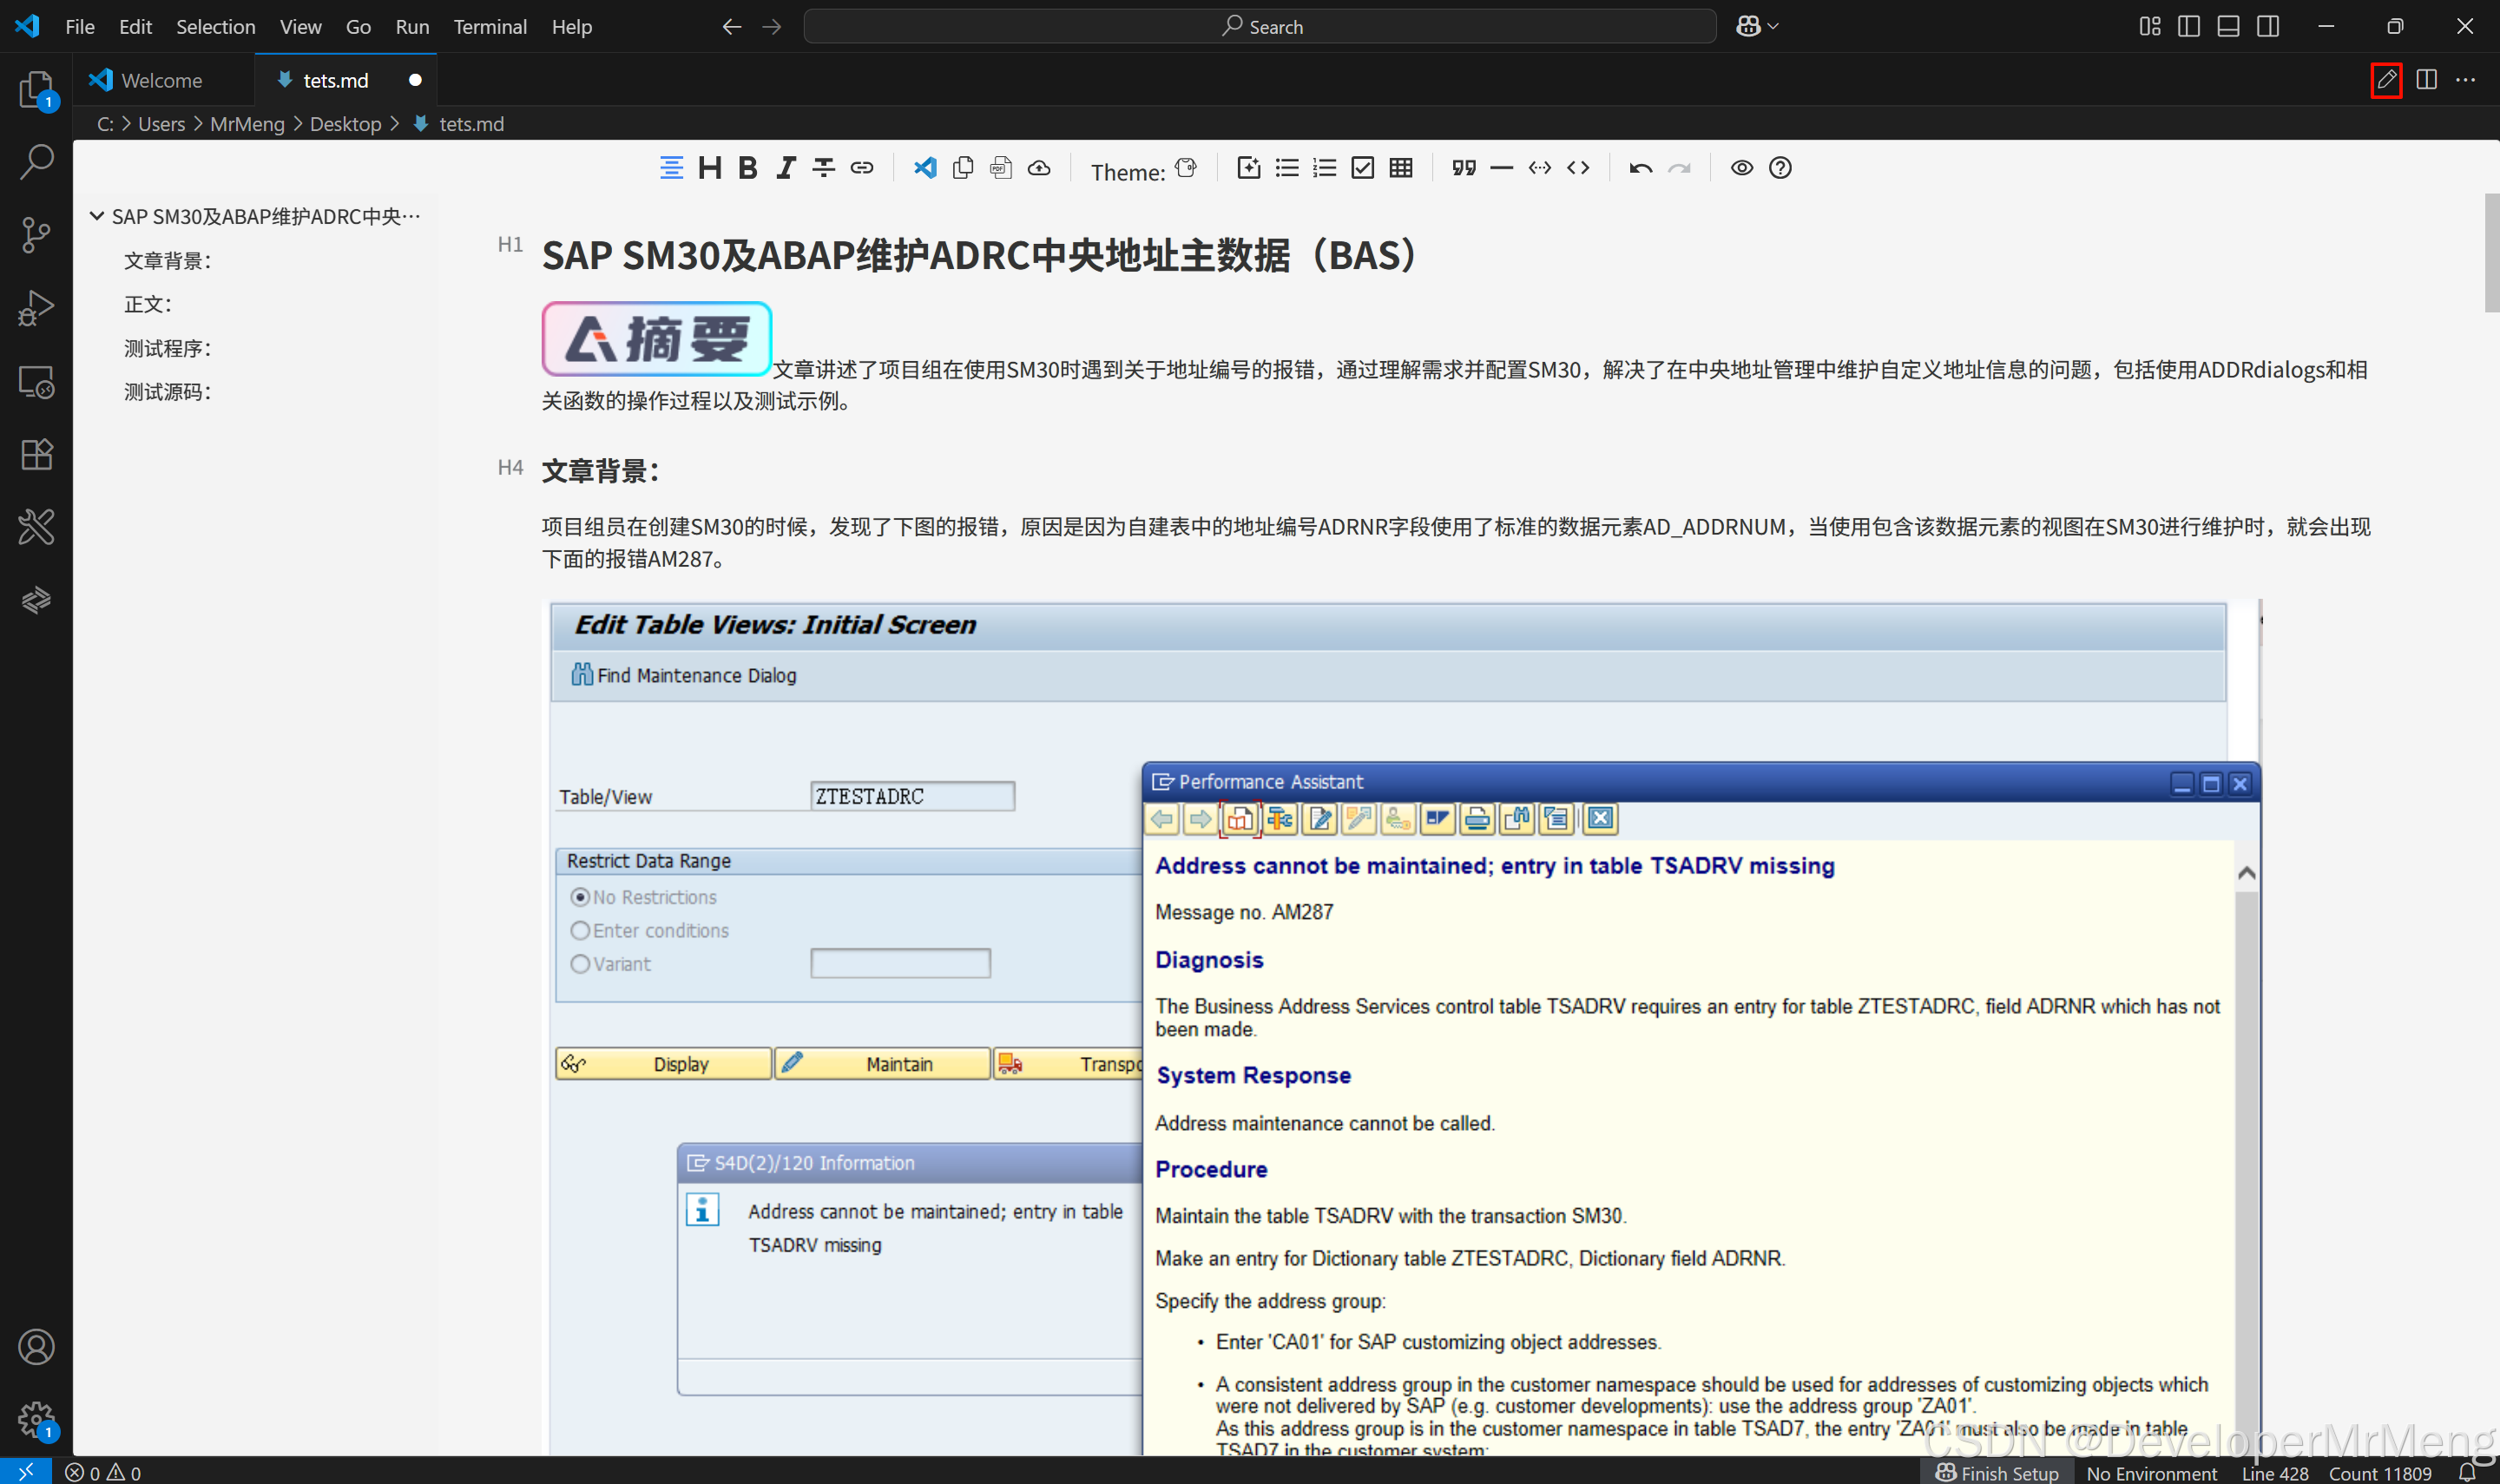Apply strikethrough formatting

click(x=823, y=168)
